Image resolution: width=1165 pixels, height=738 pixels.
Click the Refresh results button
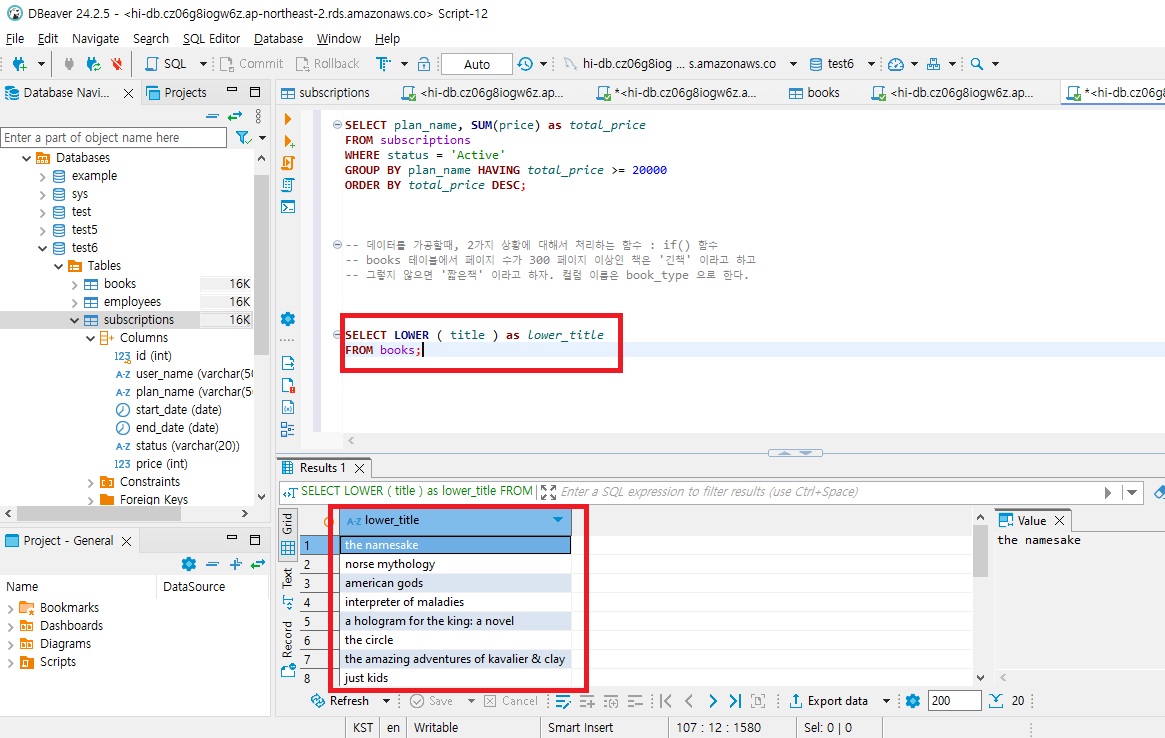pos(340,701)
